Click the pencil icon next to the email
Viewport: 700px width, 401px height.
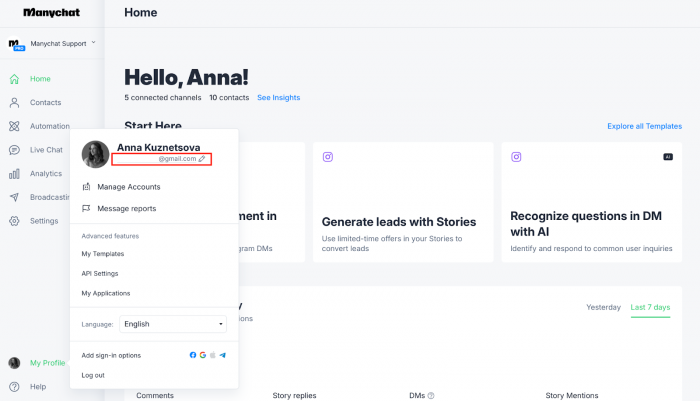[202, 159]
